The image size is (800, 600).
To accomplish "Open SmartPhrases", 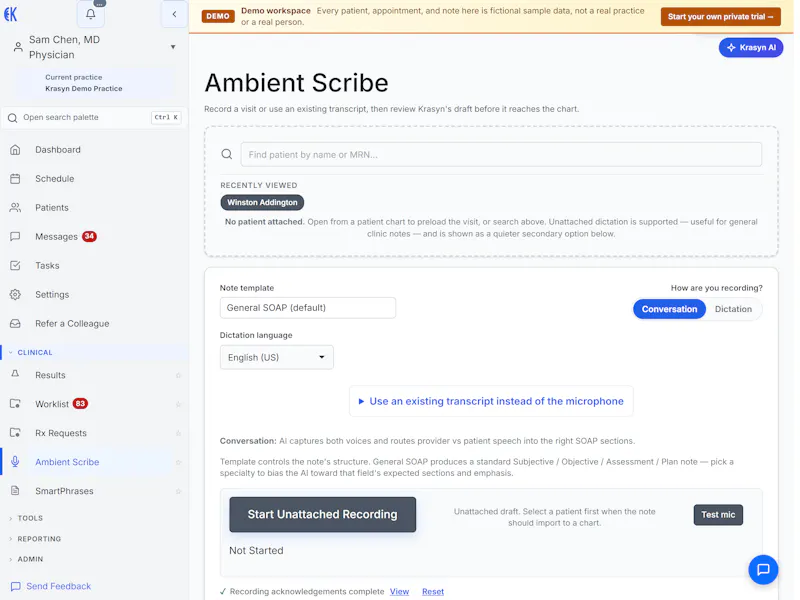I will (64, 491).
